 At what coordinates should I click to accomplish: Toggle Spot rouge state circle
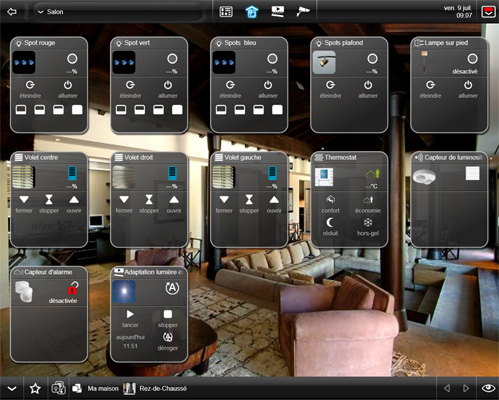pos(72,59)
